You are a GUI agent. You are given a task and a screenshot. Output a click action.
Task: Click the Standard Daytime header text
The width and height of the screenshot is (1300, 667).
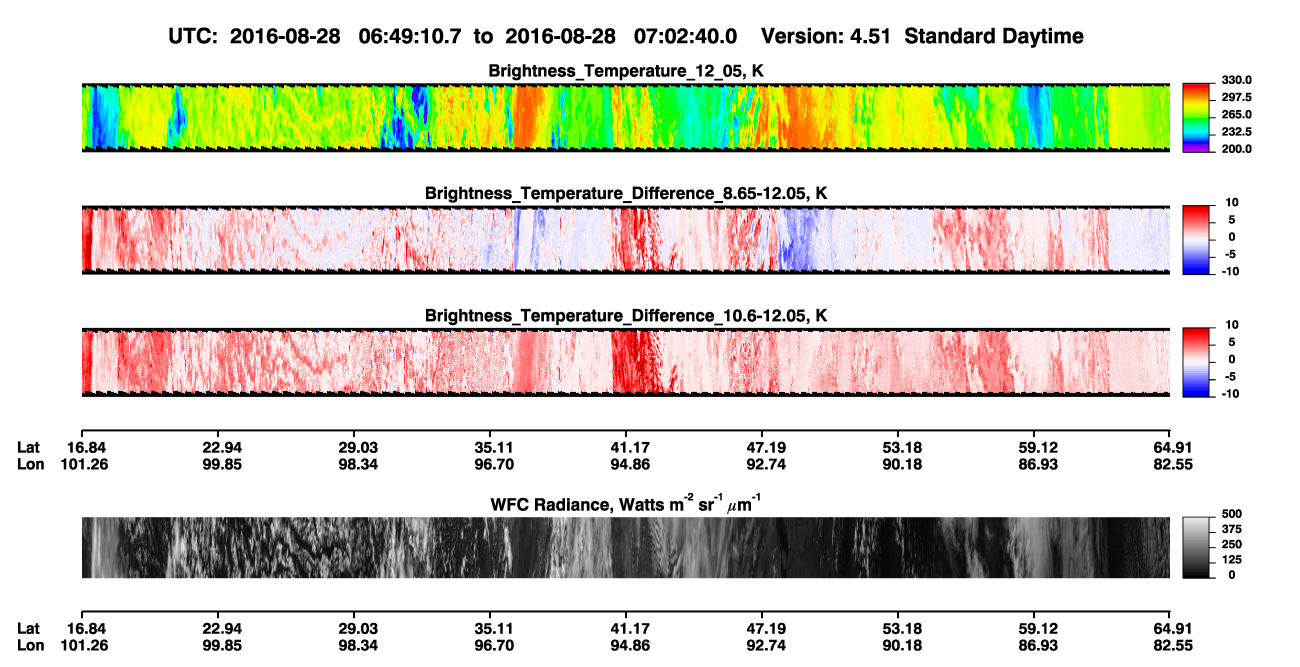coord(992,36)
